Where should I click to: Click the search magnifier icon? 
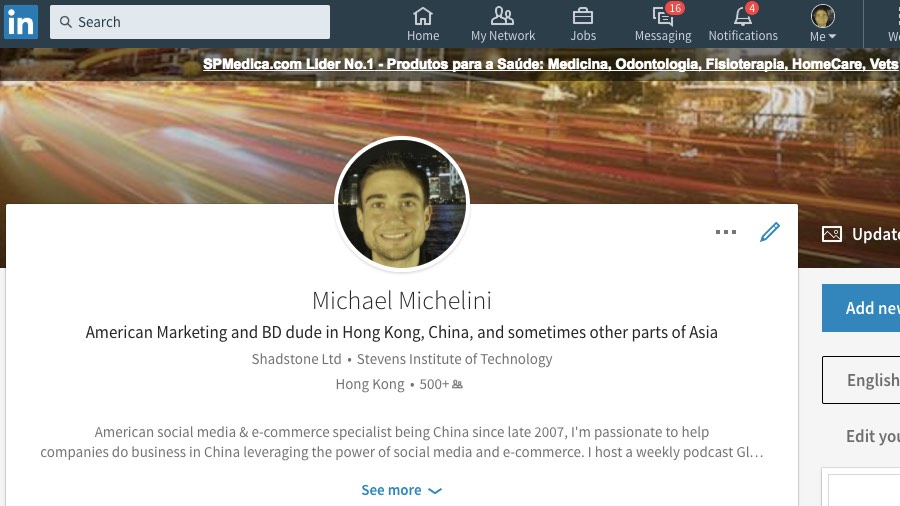(x=66, y=22)
